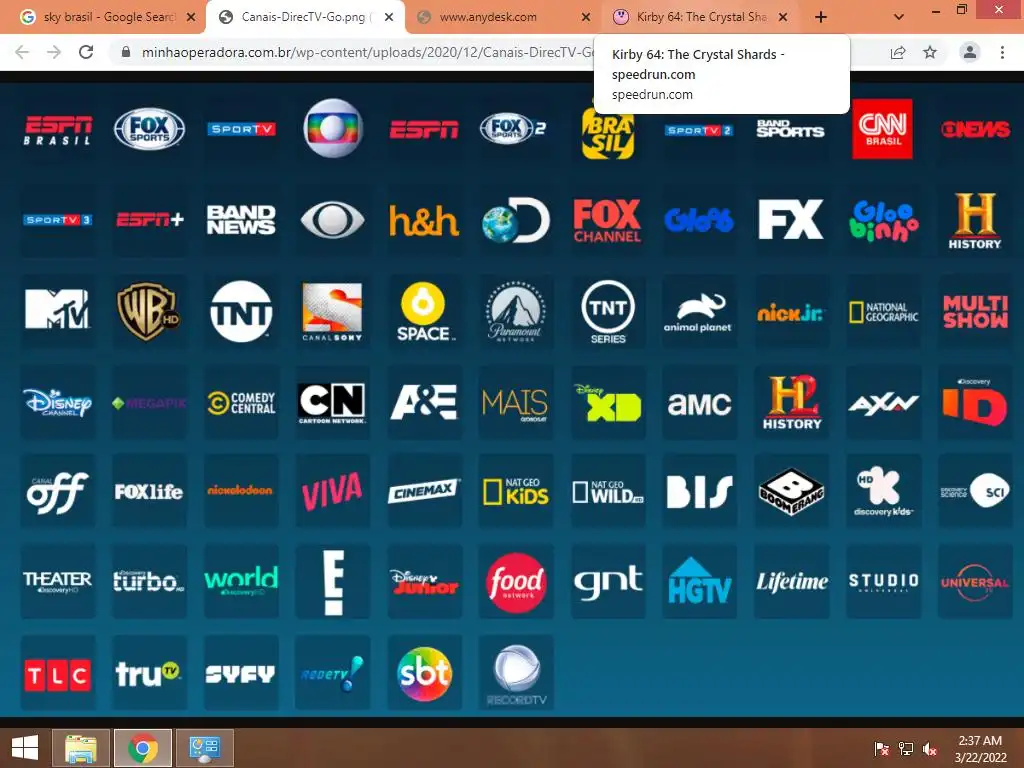Click the ESPN+ logo
The width and height of the screenshot is (1024, 768).
pyautogui.click(x=150, y=219)
